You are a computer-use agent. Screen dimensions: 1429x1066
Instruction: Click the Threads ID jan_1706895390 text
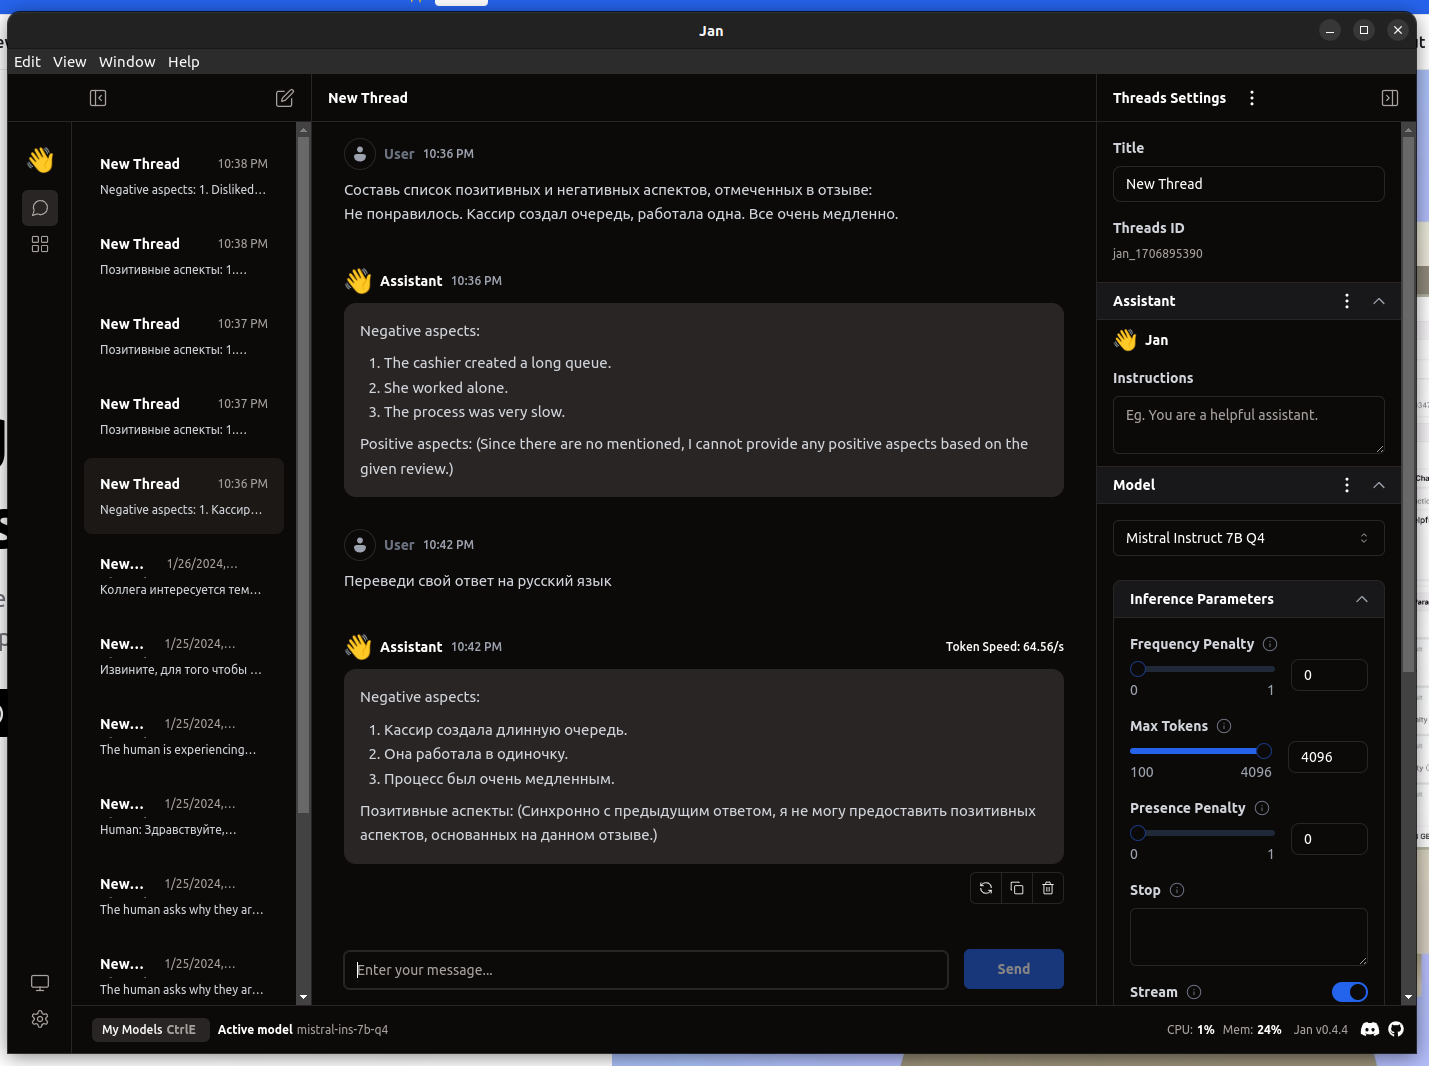click(1158, 254)
